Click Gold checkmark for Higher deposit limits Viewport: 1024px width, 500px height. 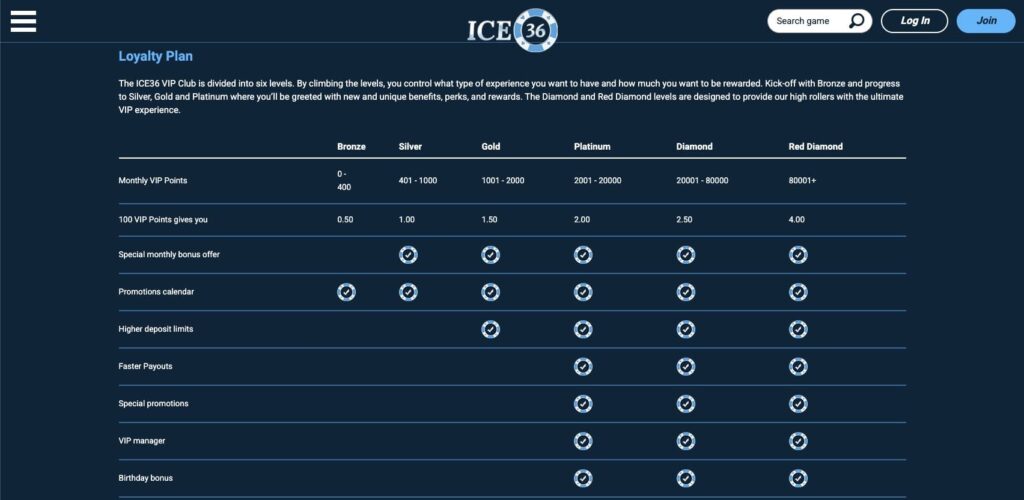tap(490, 329)
